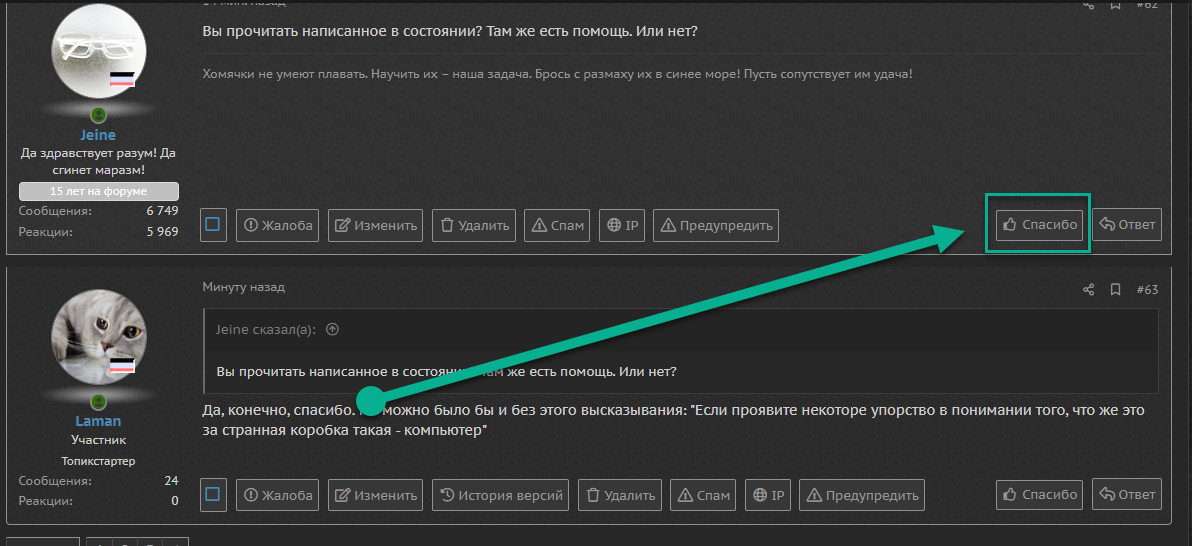Bookmark post #63 with the bookmark icon
Image resolution: width=1192 pixels, height=546 pixels.
1115,290
